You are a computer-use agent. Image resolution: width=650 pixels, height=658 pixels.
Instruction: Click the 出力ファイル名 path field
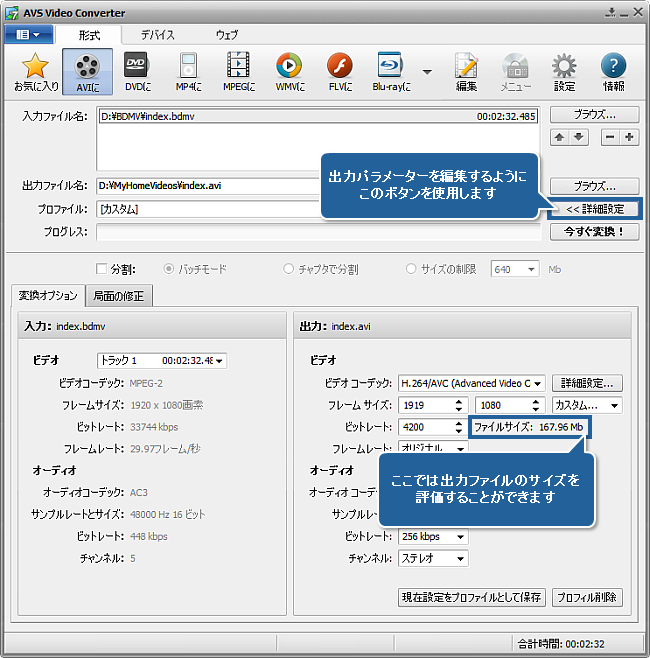point(210,186)
